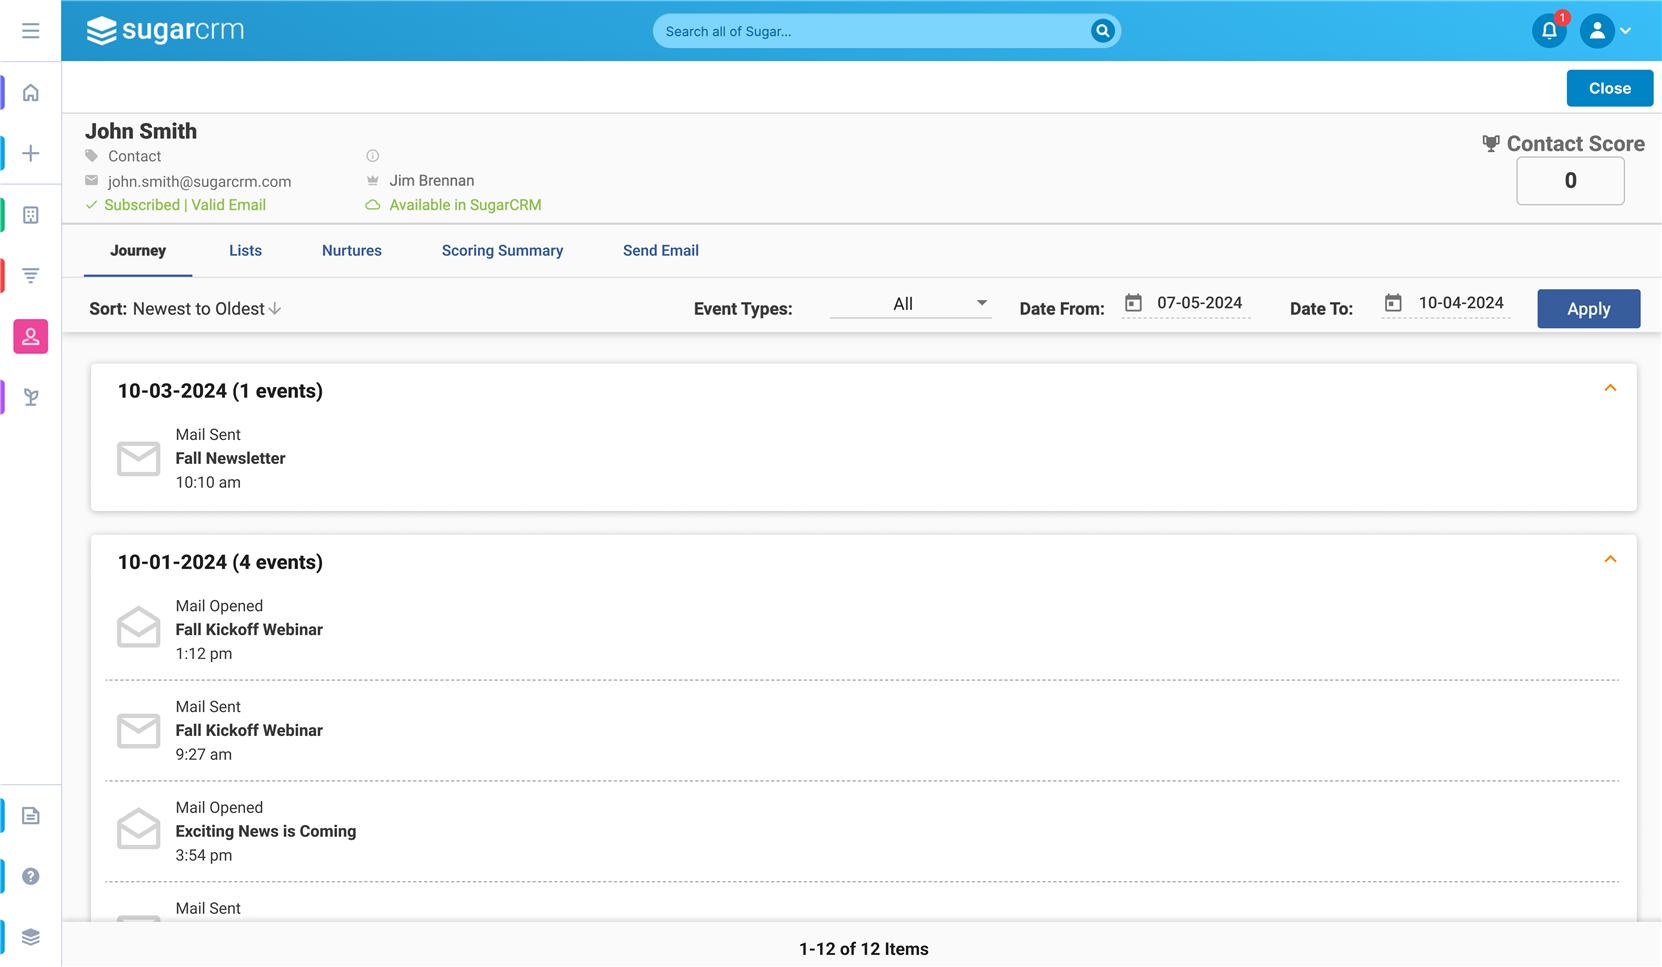The height and width of the screenshot is (967, 1662).
Task: Collapse the 10-03-2024 events group
Action: tap(1610, 388)
